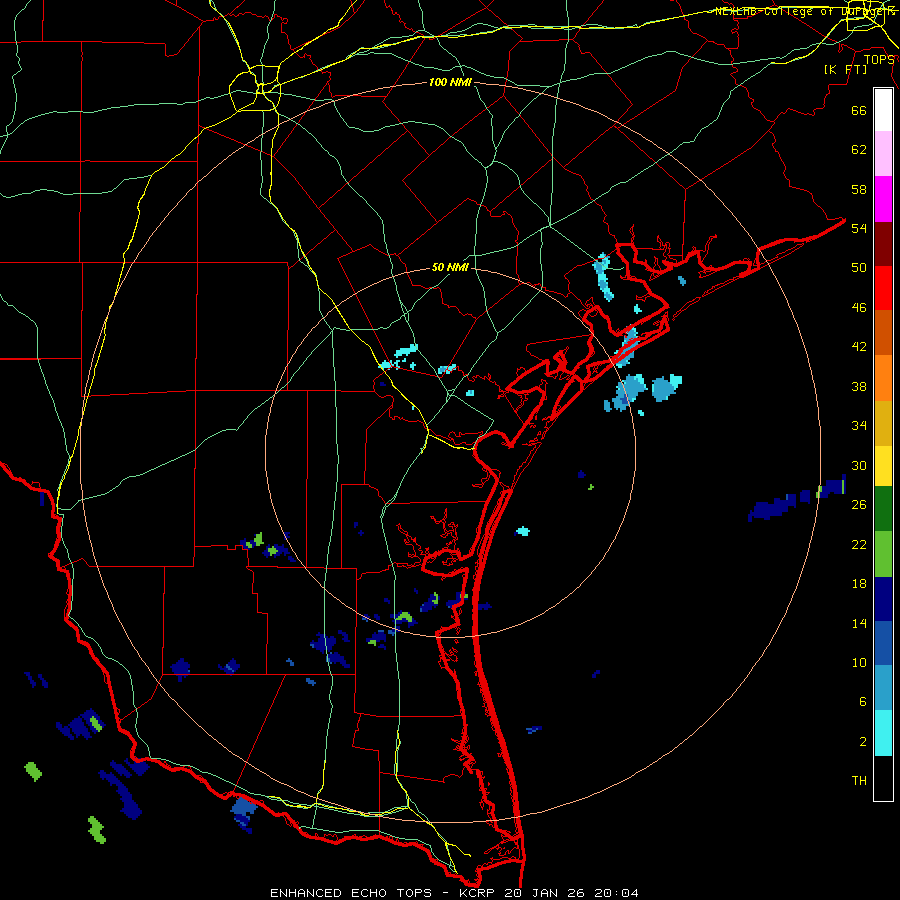This screenshot has height=900, width=900.
Task: Click the "100 NMI" range ring label
Action: click(450, 82)
